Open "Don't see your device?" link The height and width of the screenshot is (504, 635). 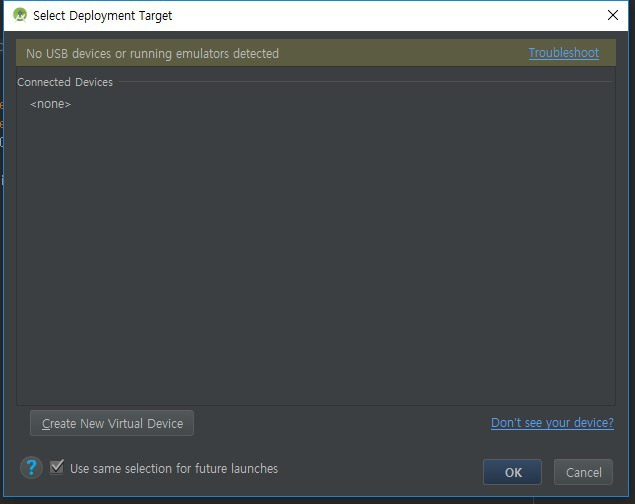[552, 423]
